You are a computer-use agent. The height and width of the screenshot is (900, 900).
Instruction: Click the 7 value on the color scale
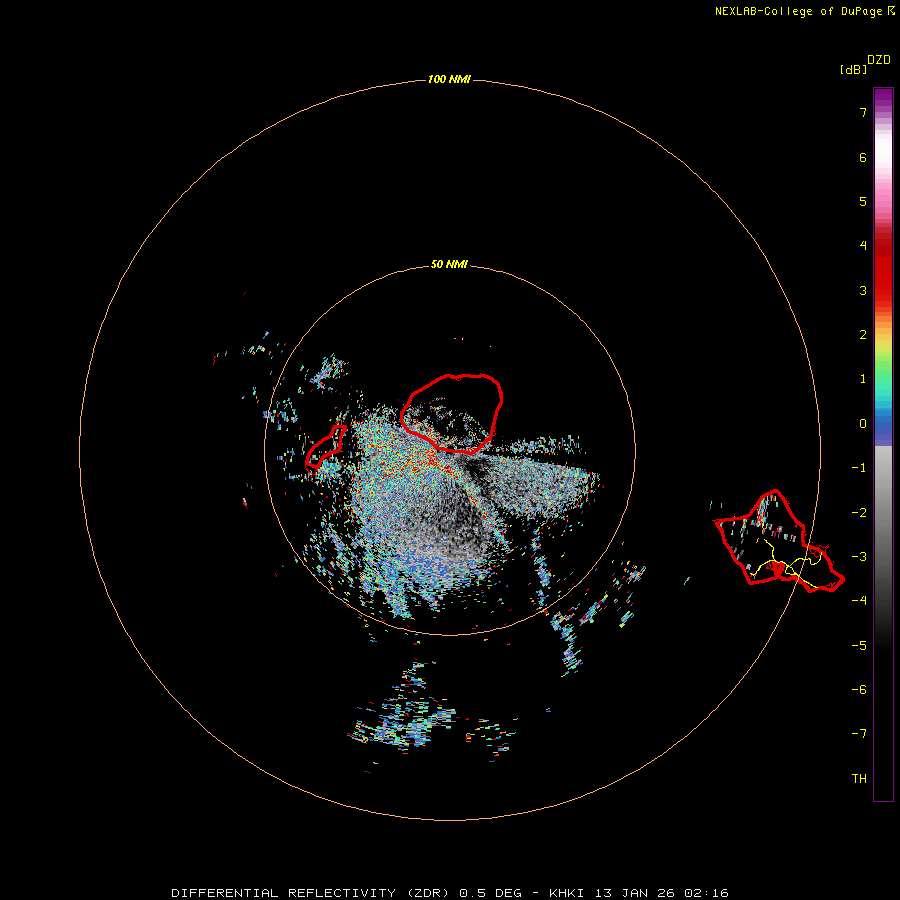click(x=863, y=112)
